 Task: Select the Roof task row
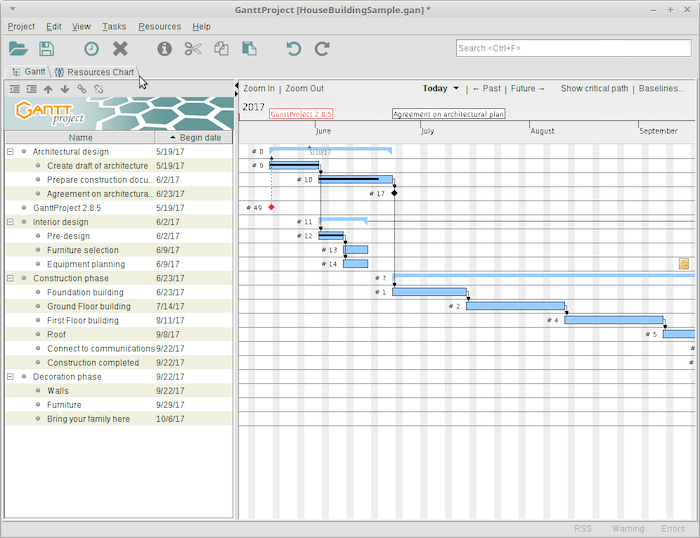click(119, 334)
